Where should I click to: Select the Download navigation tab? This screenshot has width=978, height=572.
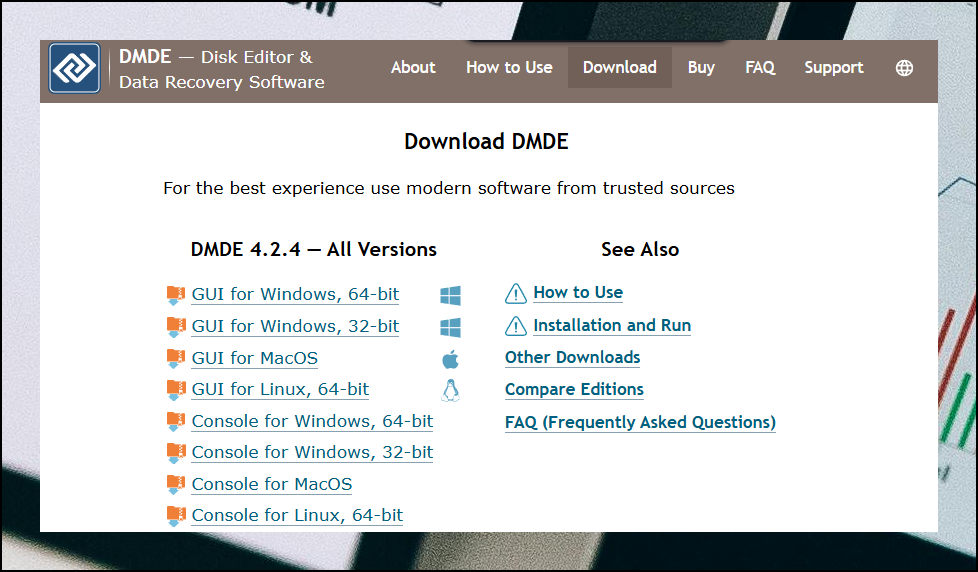click(x=619, y=67)
